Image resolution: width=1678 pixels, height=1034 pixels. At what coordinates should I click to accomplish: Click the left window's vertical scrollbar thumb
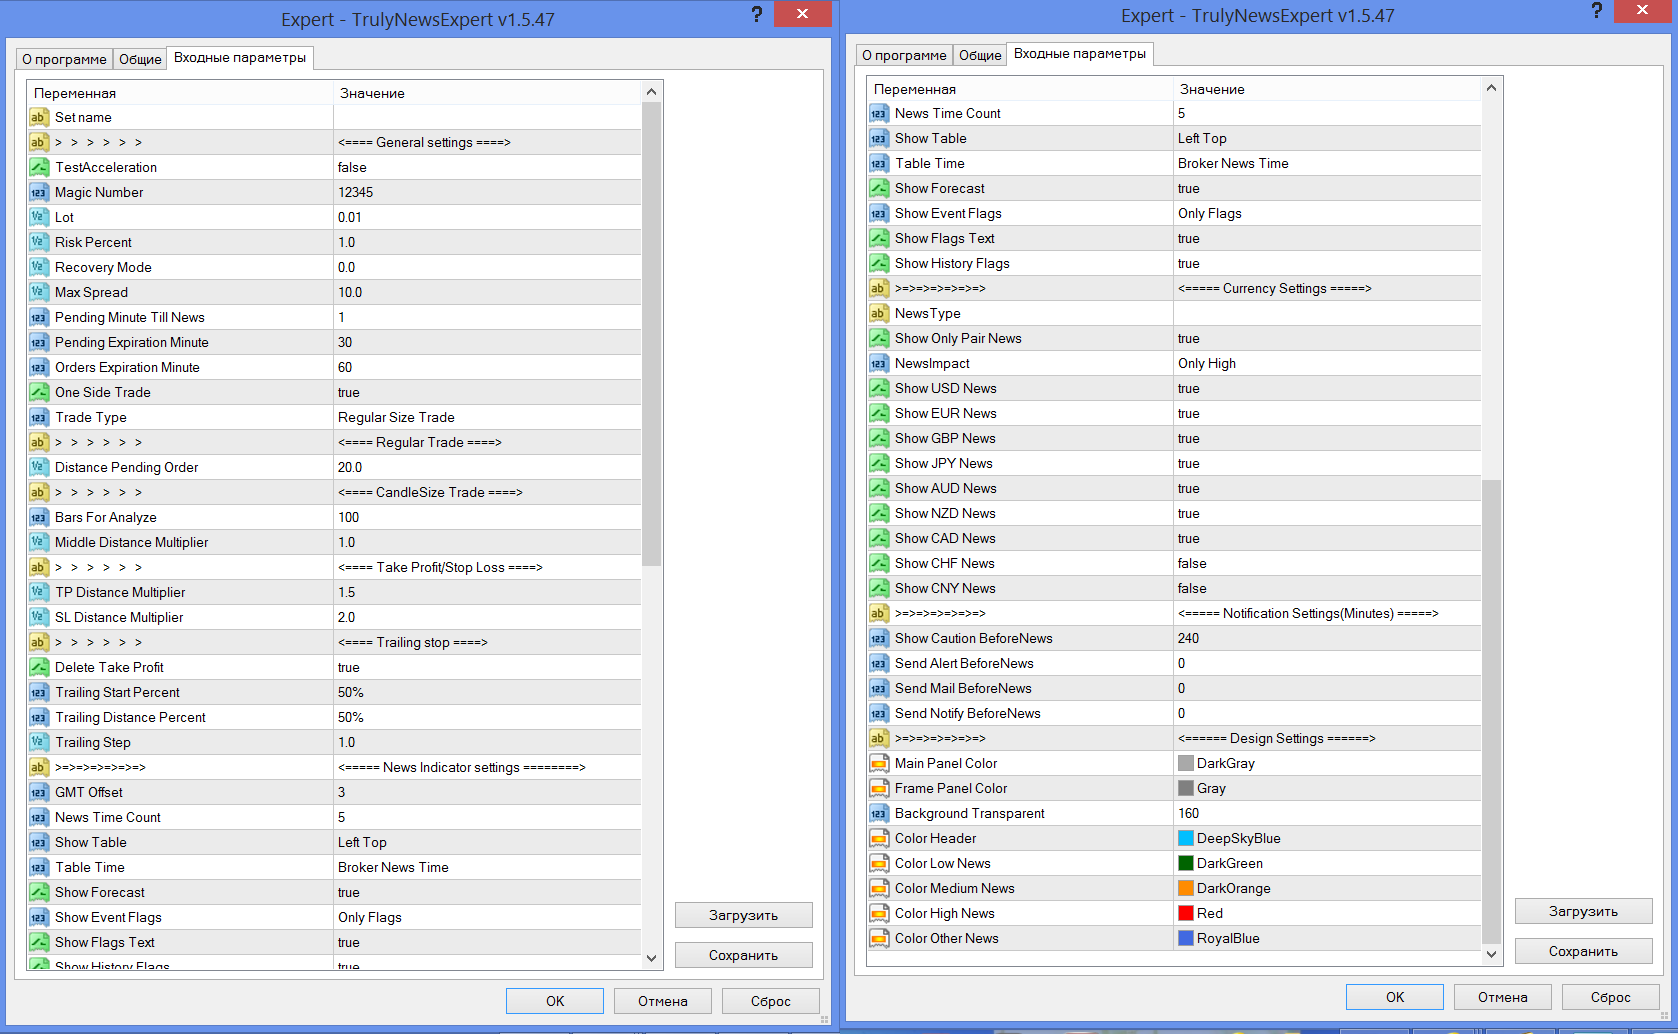click(651, 334)
